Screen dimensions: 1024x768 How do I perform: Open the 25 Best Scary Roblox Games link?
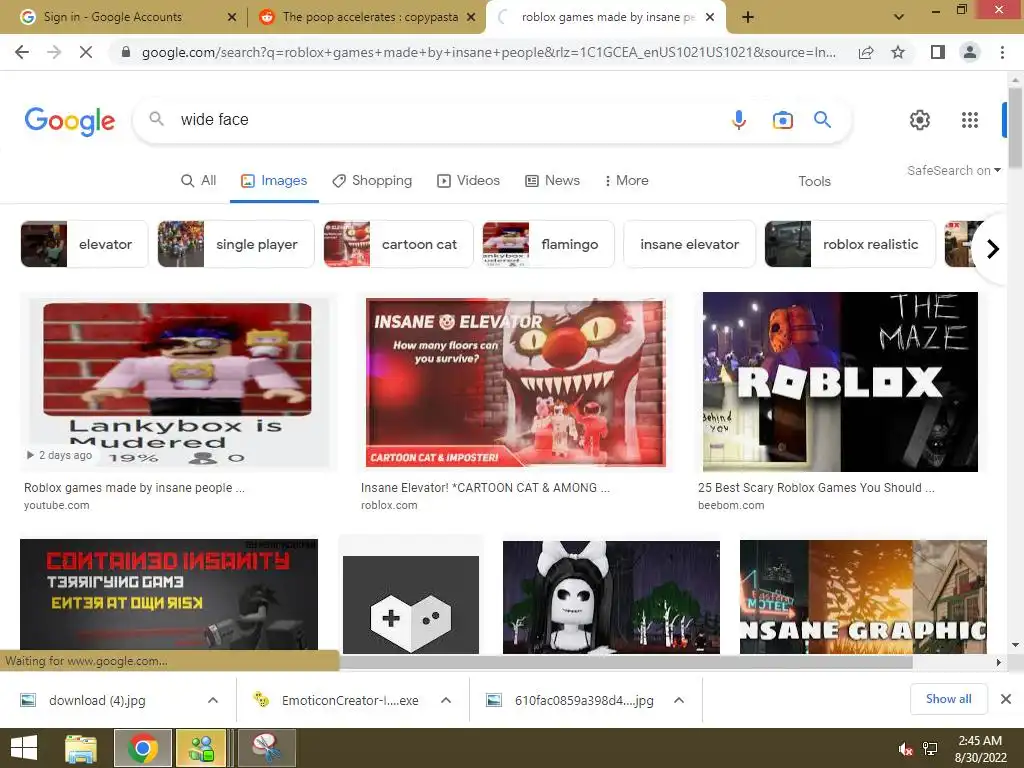tap(816, 488)
